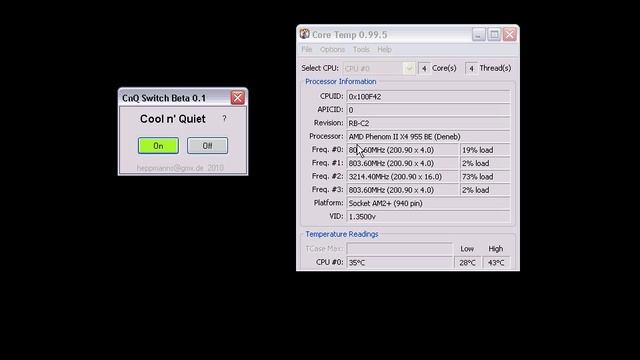
Task: Click the Low 28°C value
Action: [467, 262]
